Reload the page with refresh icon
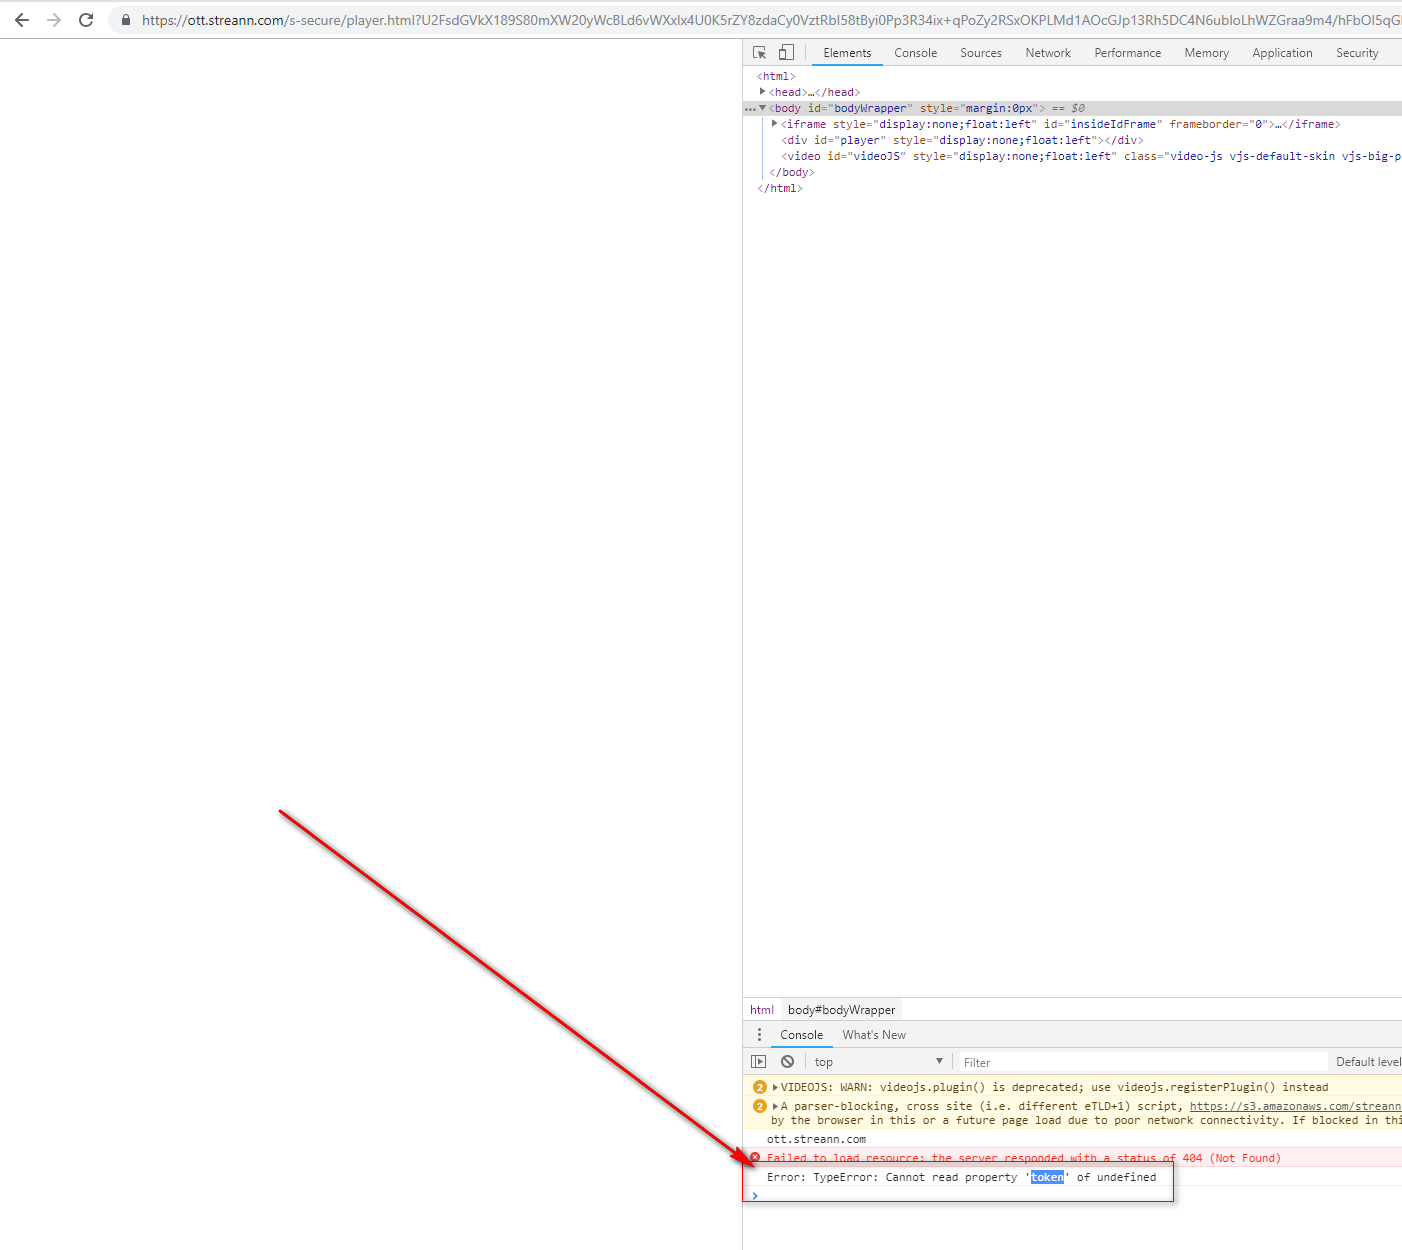Viewport: 1402px width, 1250px height. pyautogui.click(x=86, y=20)
